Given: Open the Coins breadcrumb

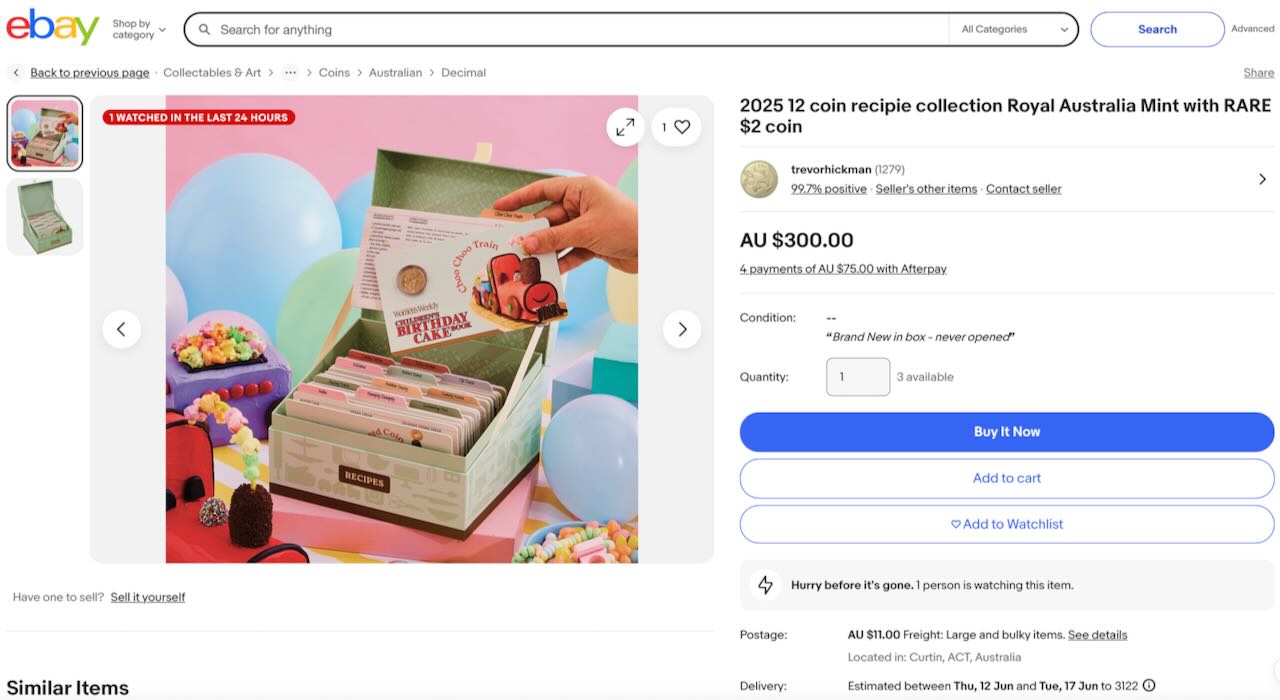Looking at the screenshot, I should point(334,73).
